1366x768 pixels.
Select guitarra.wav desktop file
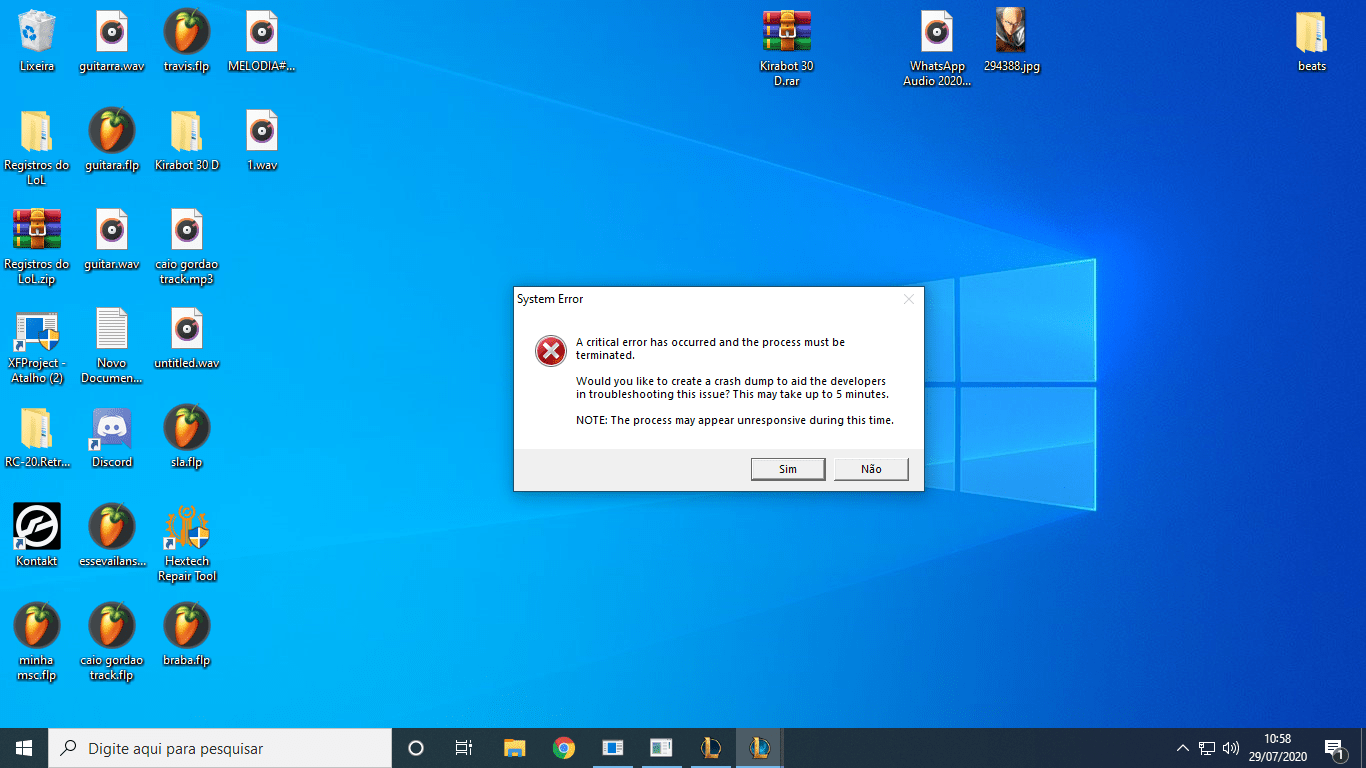click(x=112, y=41)
